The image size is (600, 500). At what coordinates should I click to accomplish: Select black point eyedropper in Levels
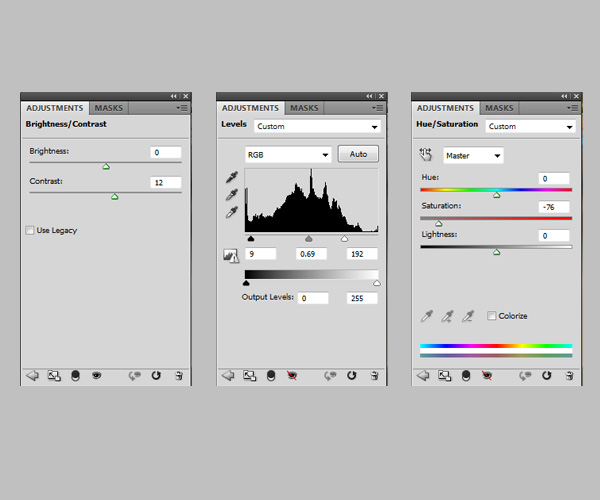click(232, 177)
